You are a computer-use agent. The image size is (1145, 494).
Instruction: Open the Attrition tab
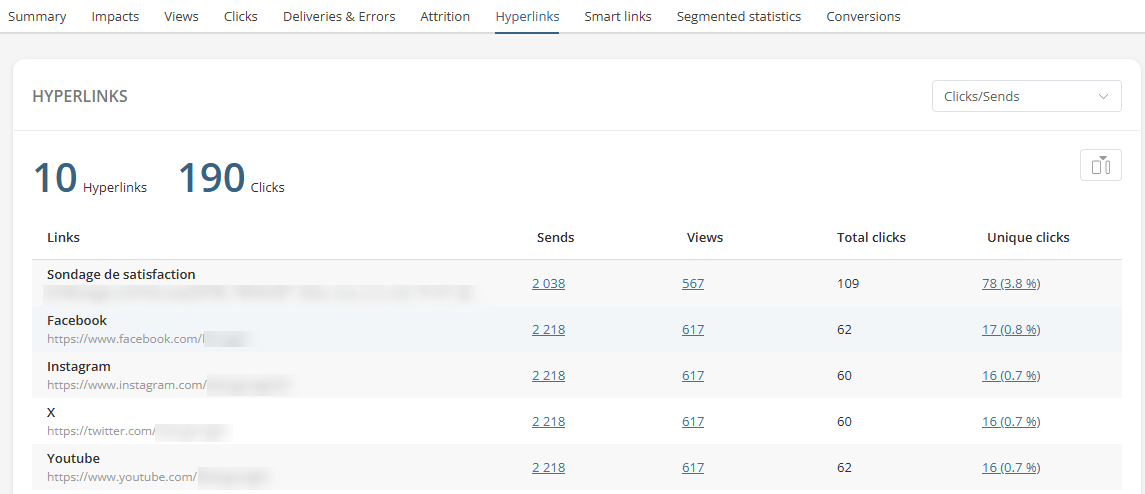(445, 16)
